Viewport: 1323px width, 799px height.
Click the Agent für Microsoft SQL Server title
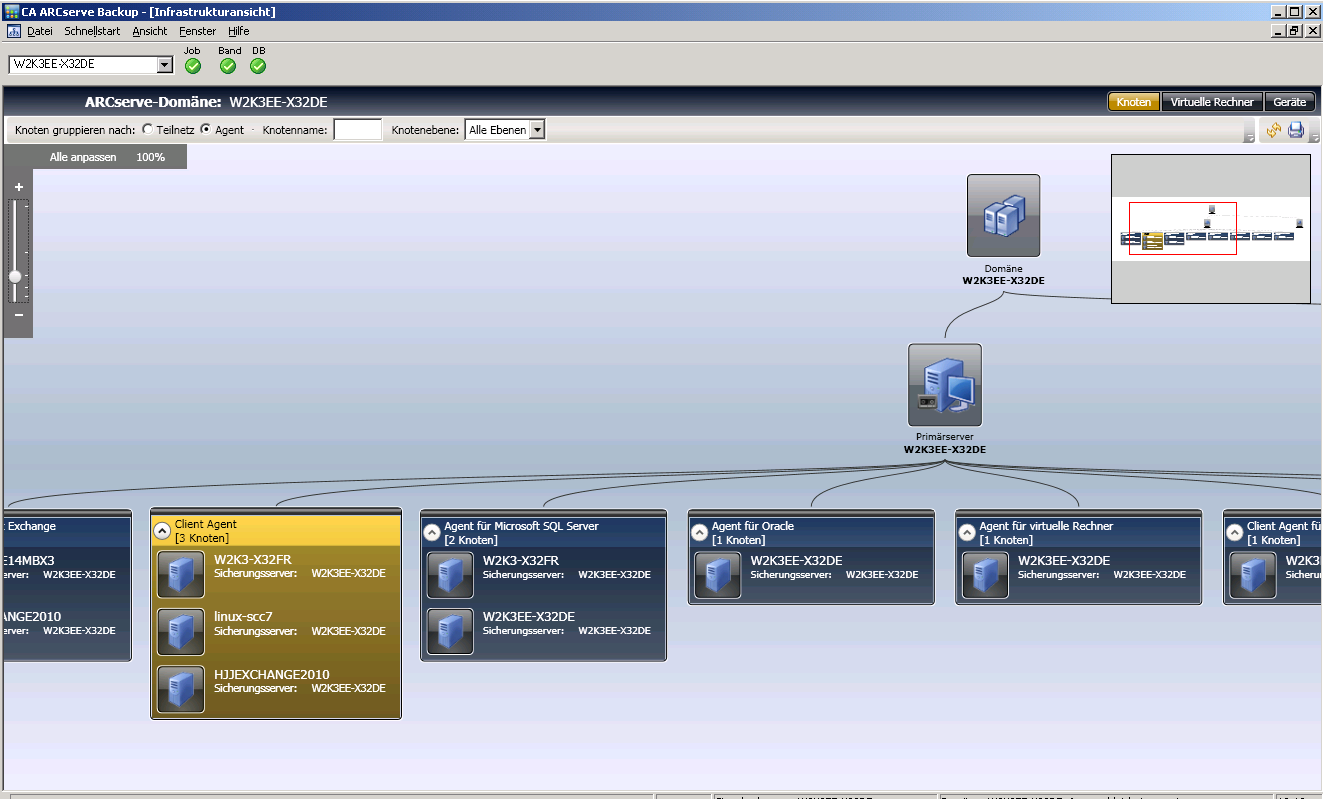[522, 526]
